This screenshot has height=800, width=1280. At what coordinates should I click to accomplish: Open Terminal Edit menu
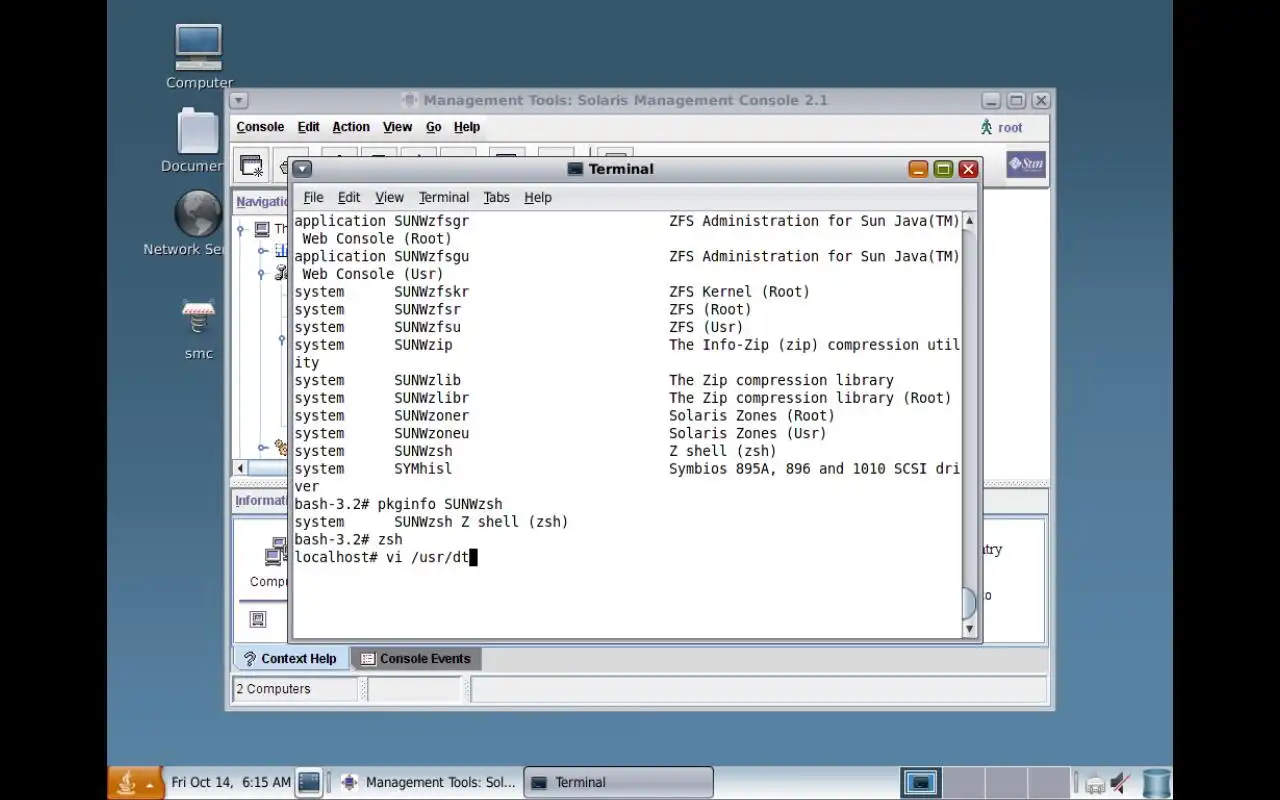(x=349, y=197)
